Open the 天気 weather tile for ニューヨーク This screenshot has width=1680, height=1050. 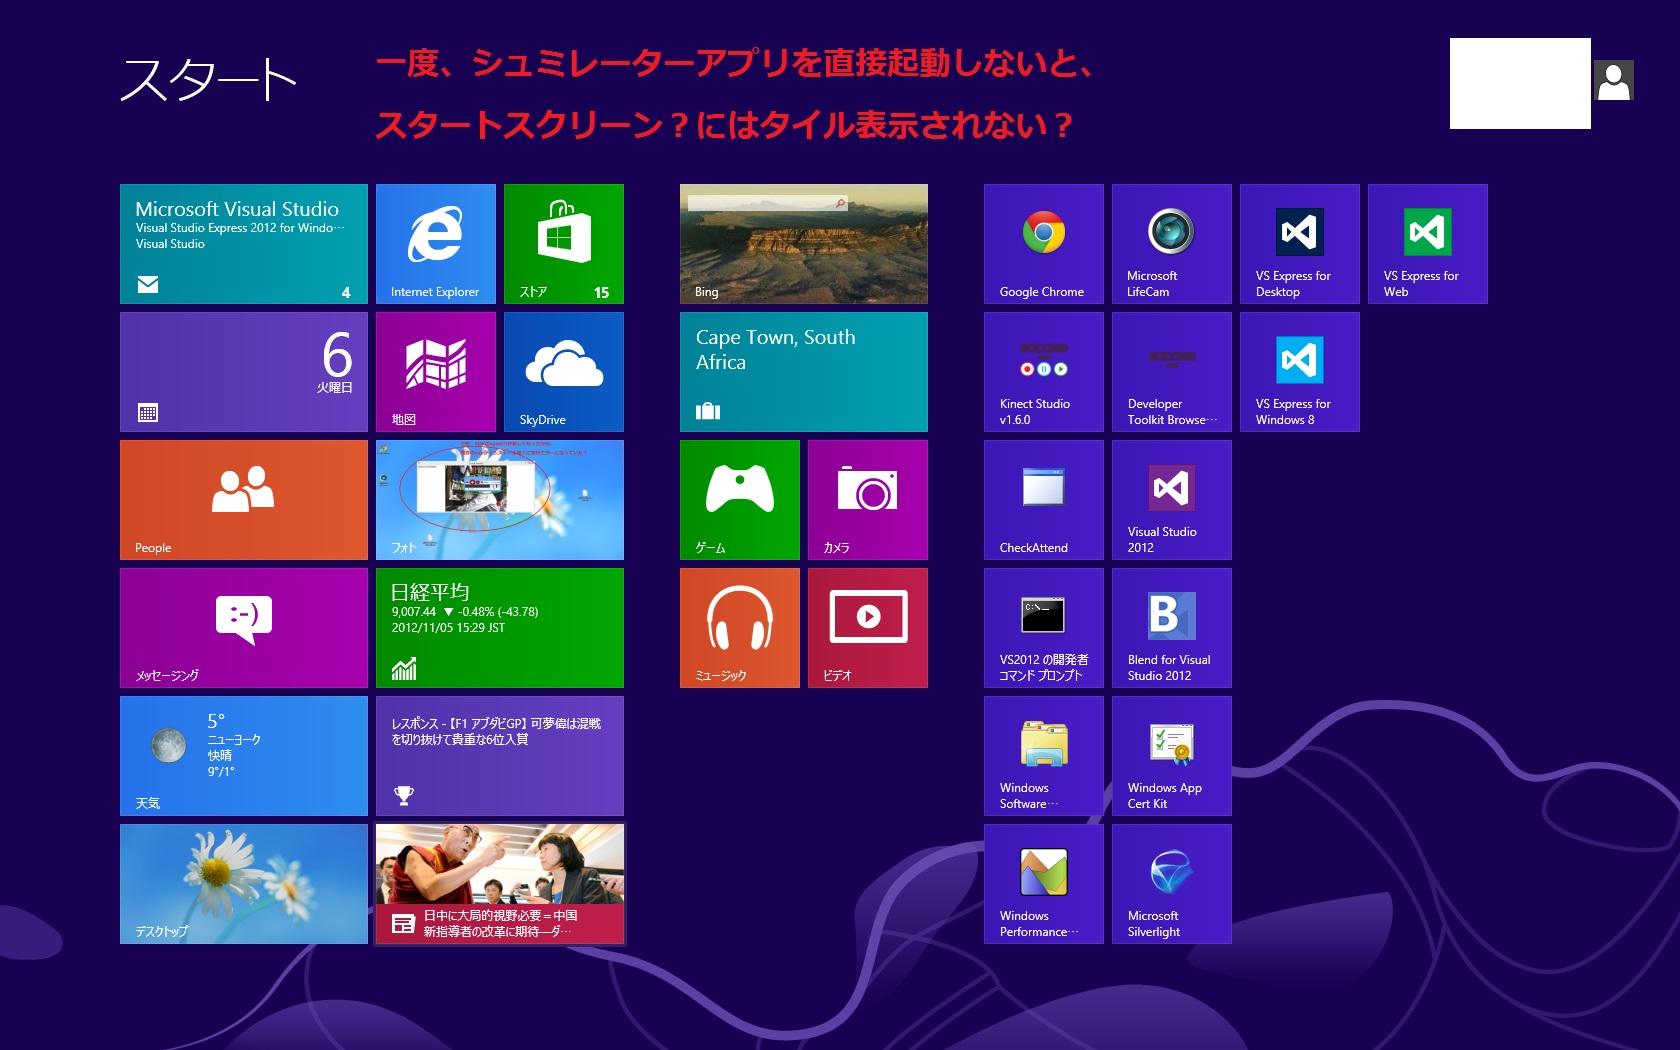tap(244, 756)
